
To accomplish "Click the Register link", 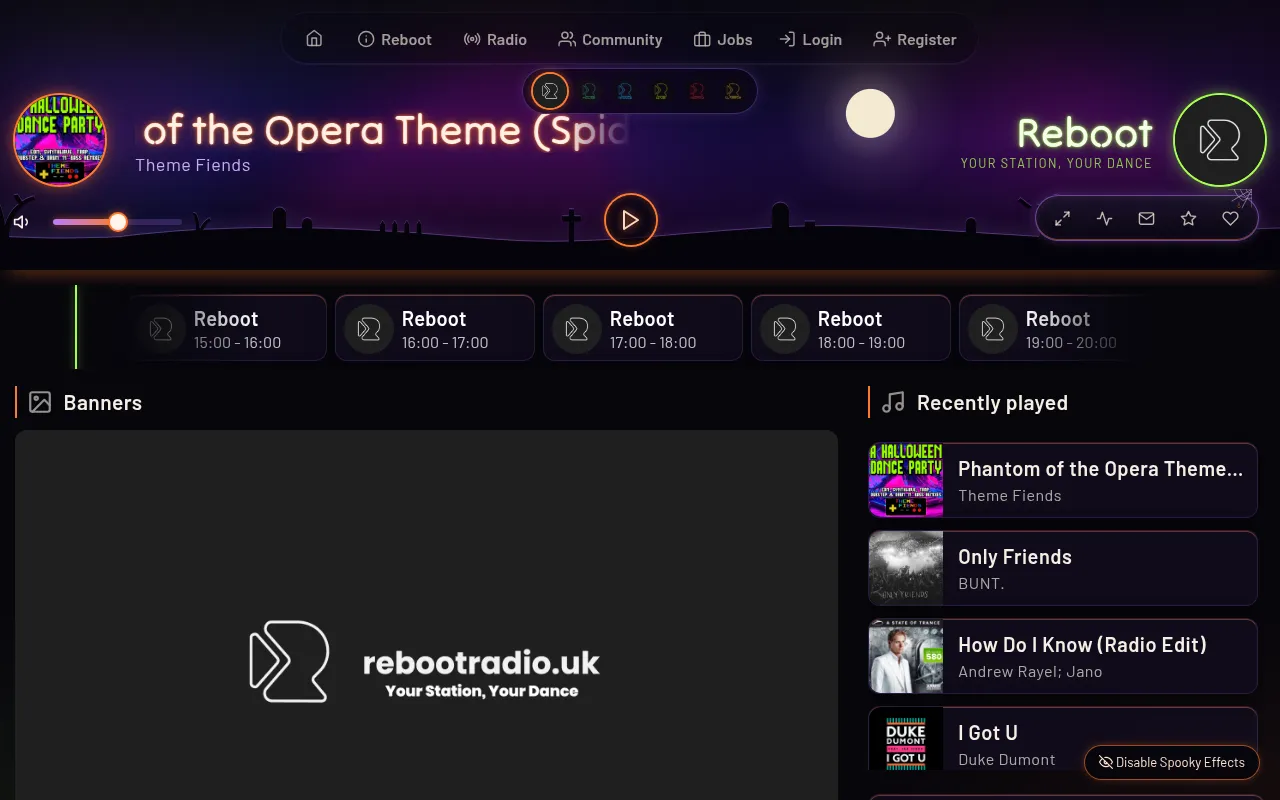I will point(915,39).
